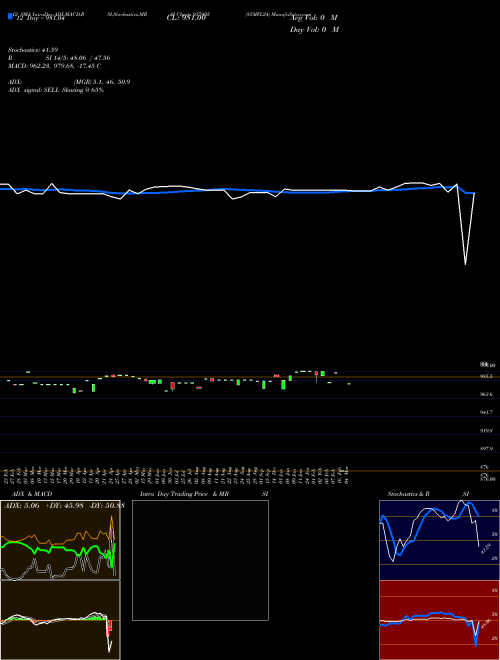The image size is (500, 660).
Task: Click the 919.8 price axis label
Action: (x=486, y=431)
